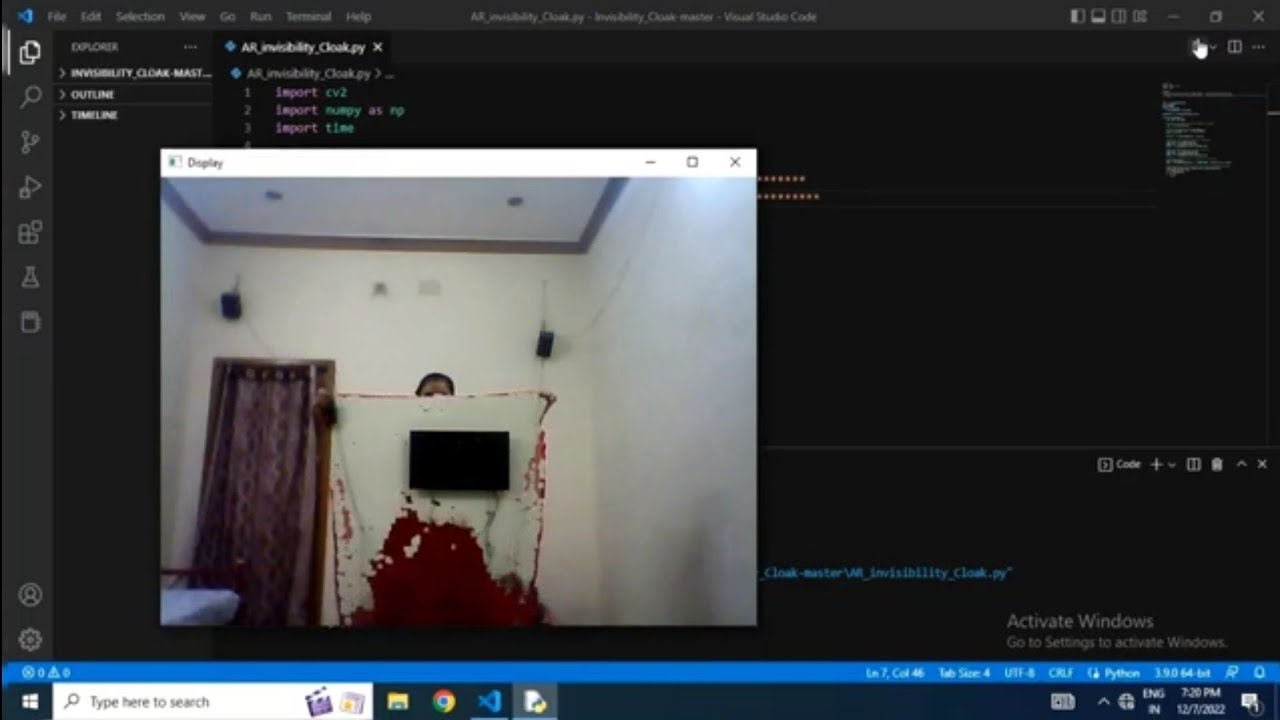Click the Display window webcam image
This screenshot has height=720, width=1280.
(458, 401)
